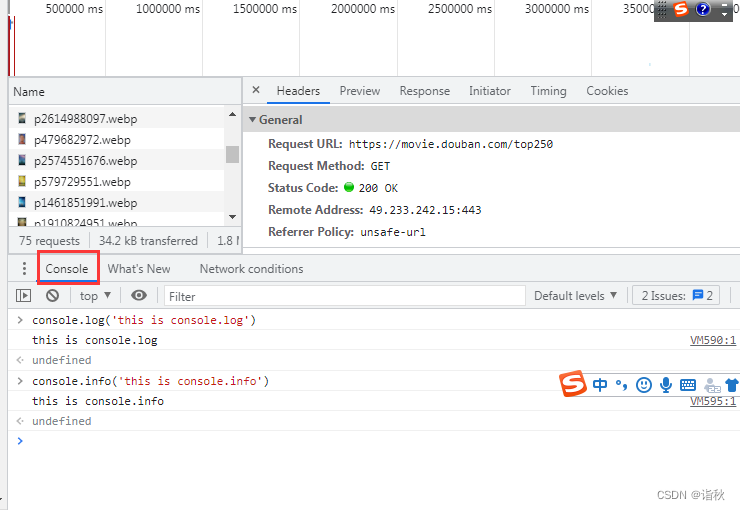Screen dimensions: 740x510
Task: Open the Network conditions tab
Action: coord(251,268)
